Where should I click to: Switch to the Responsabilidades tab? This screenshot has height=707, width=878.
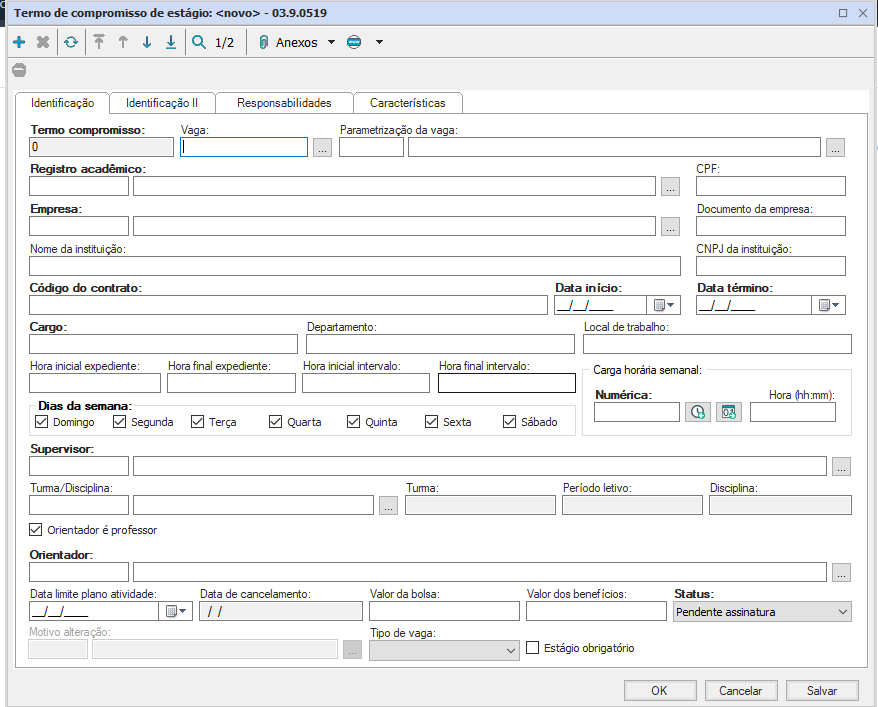(x=284, y=103)
